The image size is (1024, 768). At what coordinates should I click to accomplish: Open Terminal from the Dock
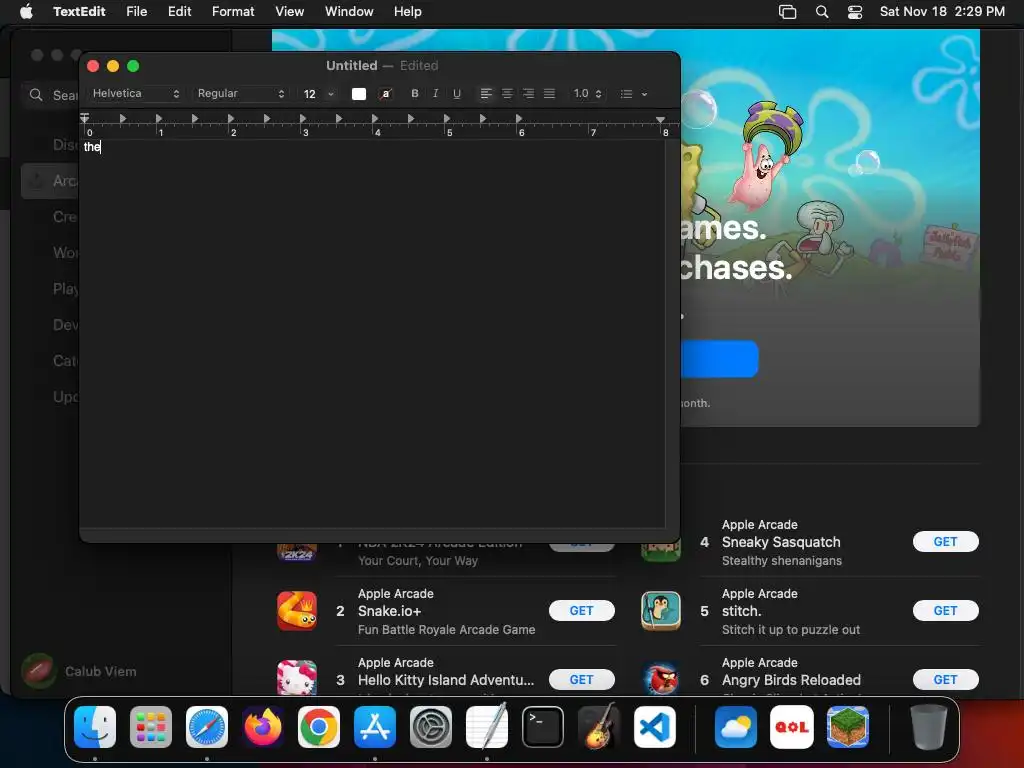(543, 727)
